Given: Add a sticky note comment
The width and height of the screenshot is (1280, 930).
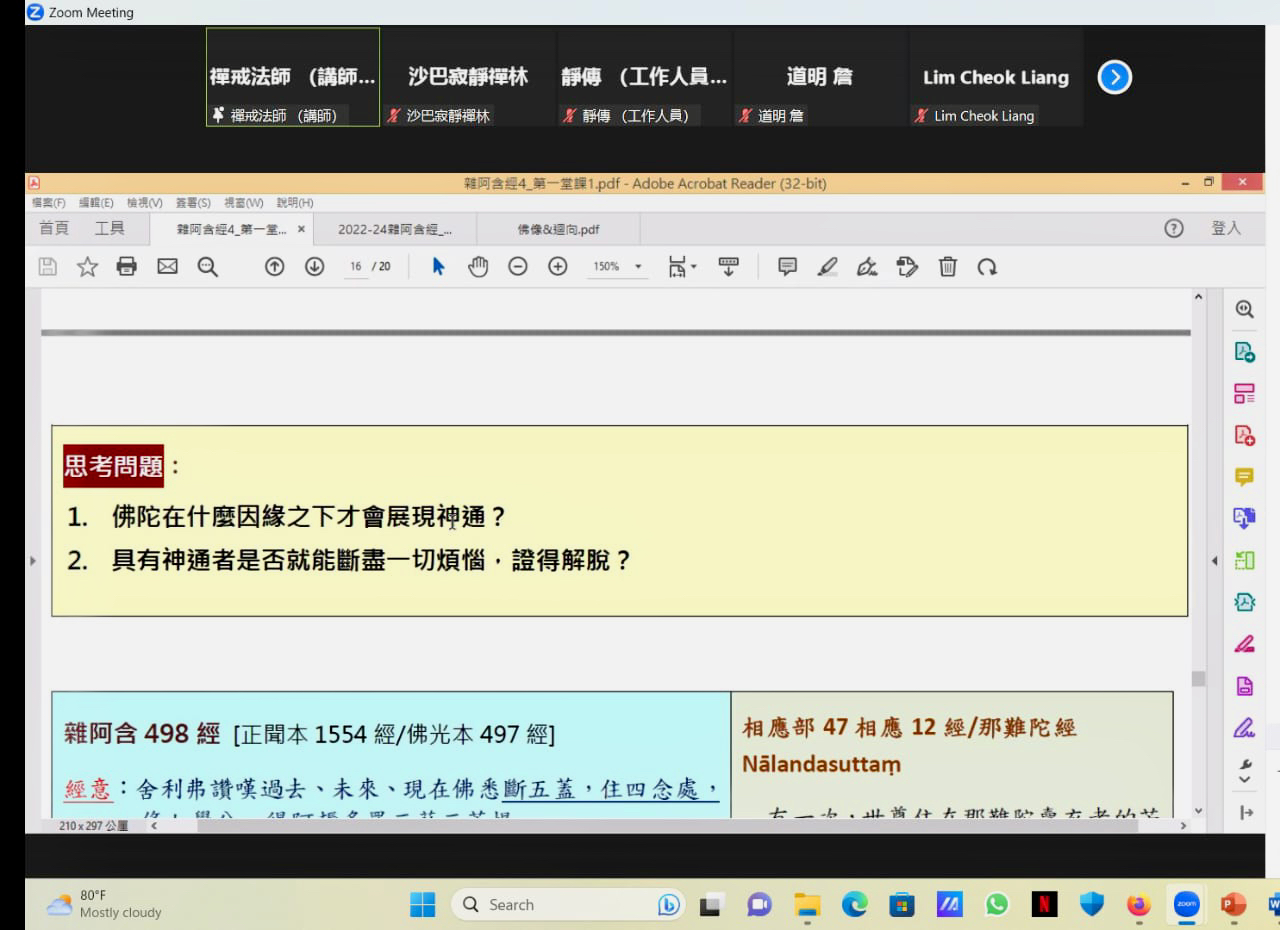Looking at the screenshot, I should pyautogui.click(x=787, y=267).
